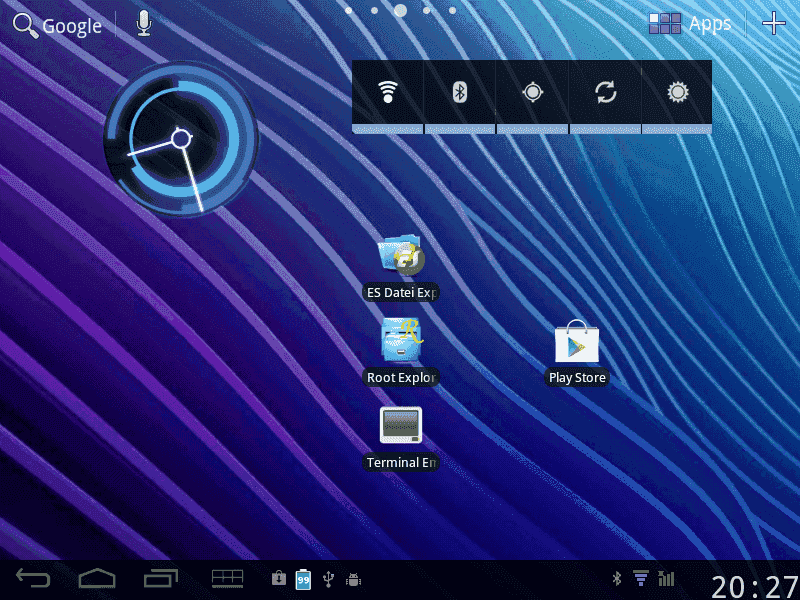Tap the plus icon to add widgets

773,23
